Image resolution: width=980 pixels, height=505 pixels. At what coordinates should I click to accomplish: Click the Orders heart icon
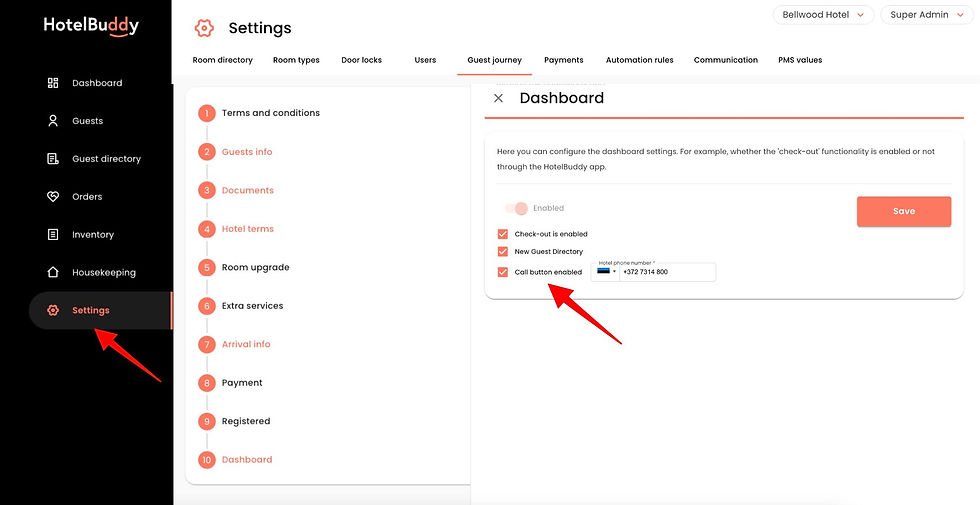pyautogui.click(x=53, y=196)
